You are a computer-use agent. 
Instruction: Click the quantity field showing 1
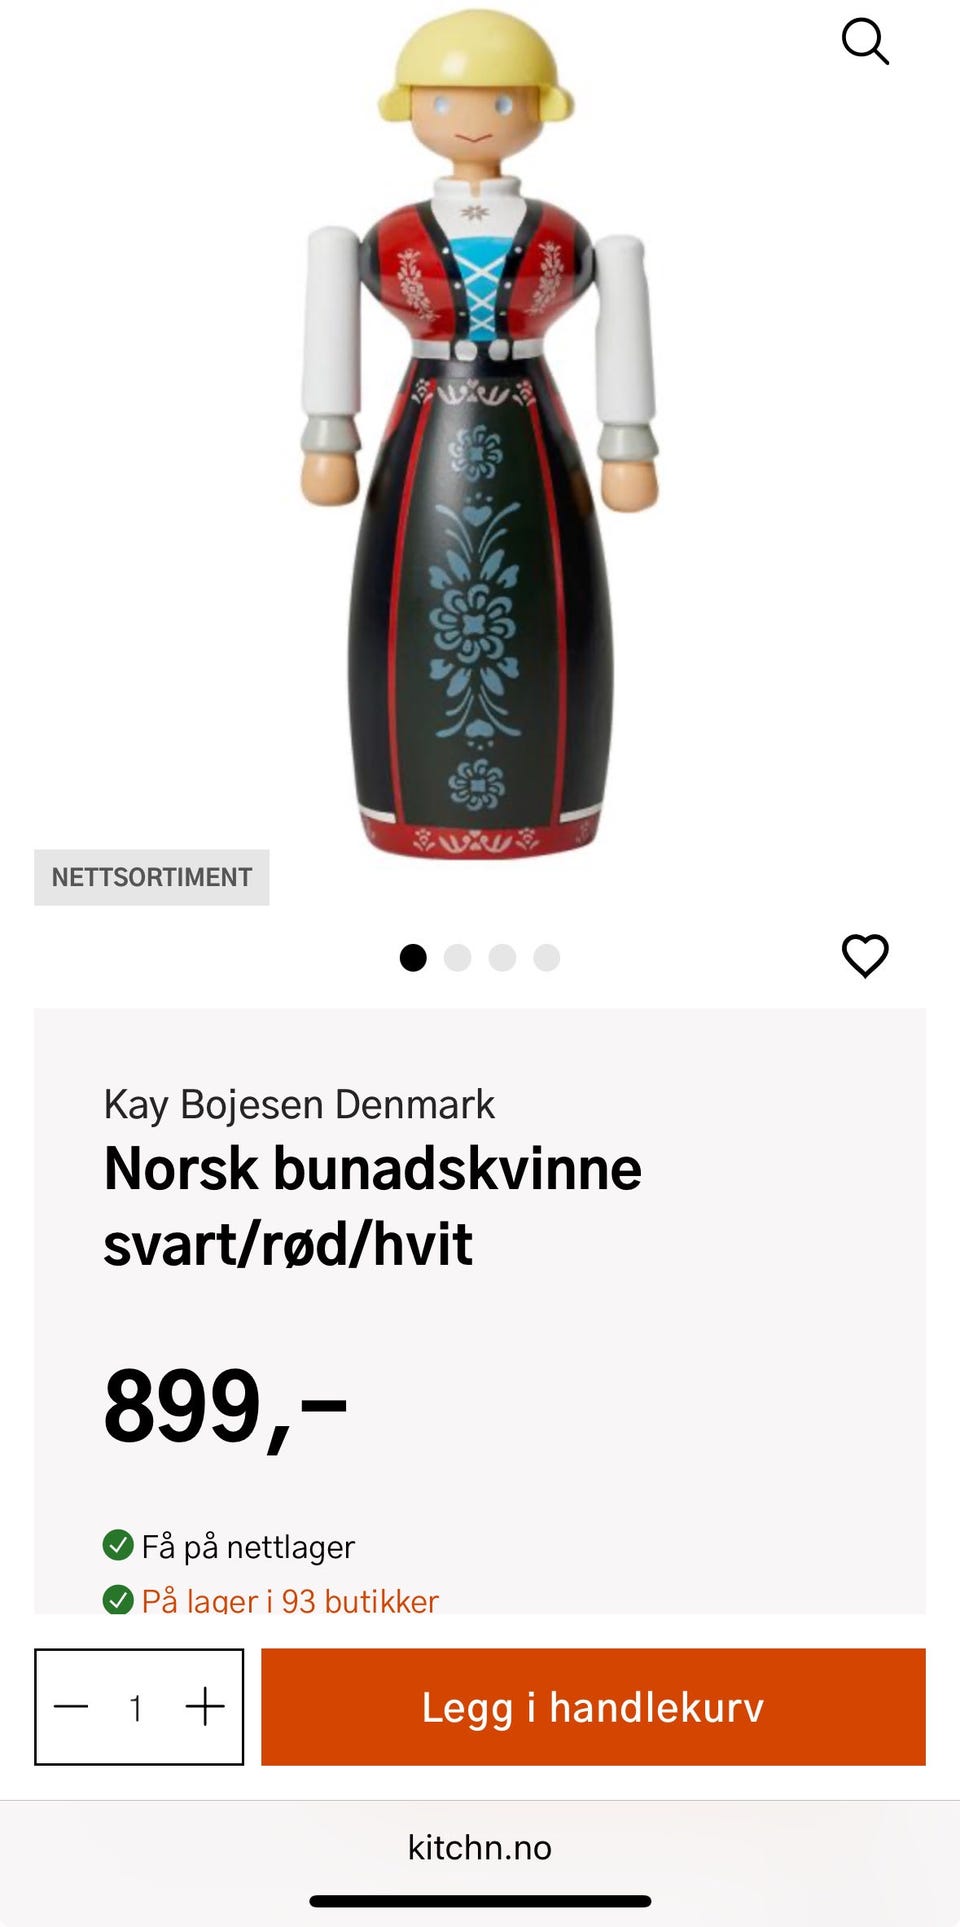click(x=136, y=1706)
